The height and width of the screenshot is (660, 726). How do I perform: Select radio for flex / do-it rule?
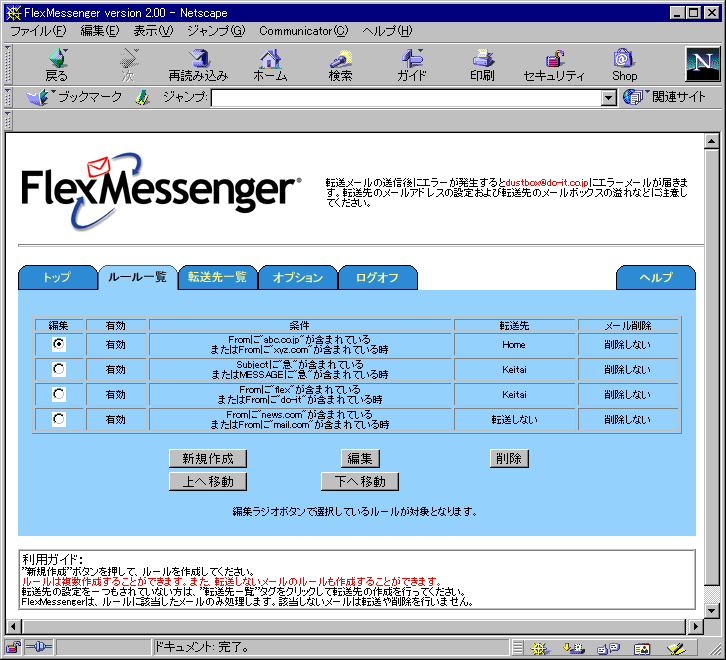click(x=59, y=394)
